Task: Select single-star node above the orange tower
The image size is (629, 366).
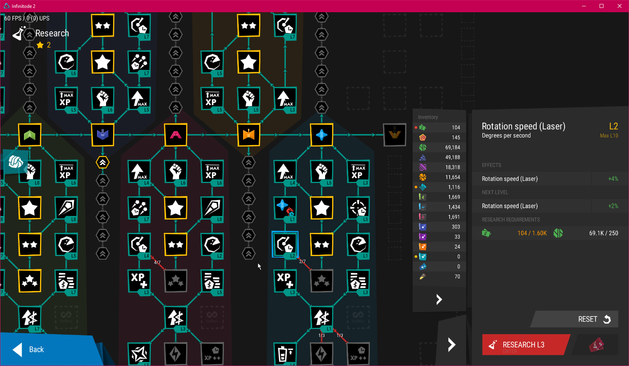Action: pos(248,62)
